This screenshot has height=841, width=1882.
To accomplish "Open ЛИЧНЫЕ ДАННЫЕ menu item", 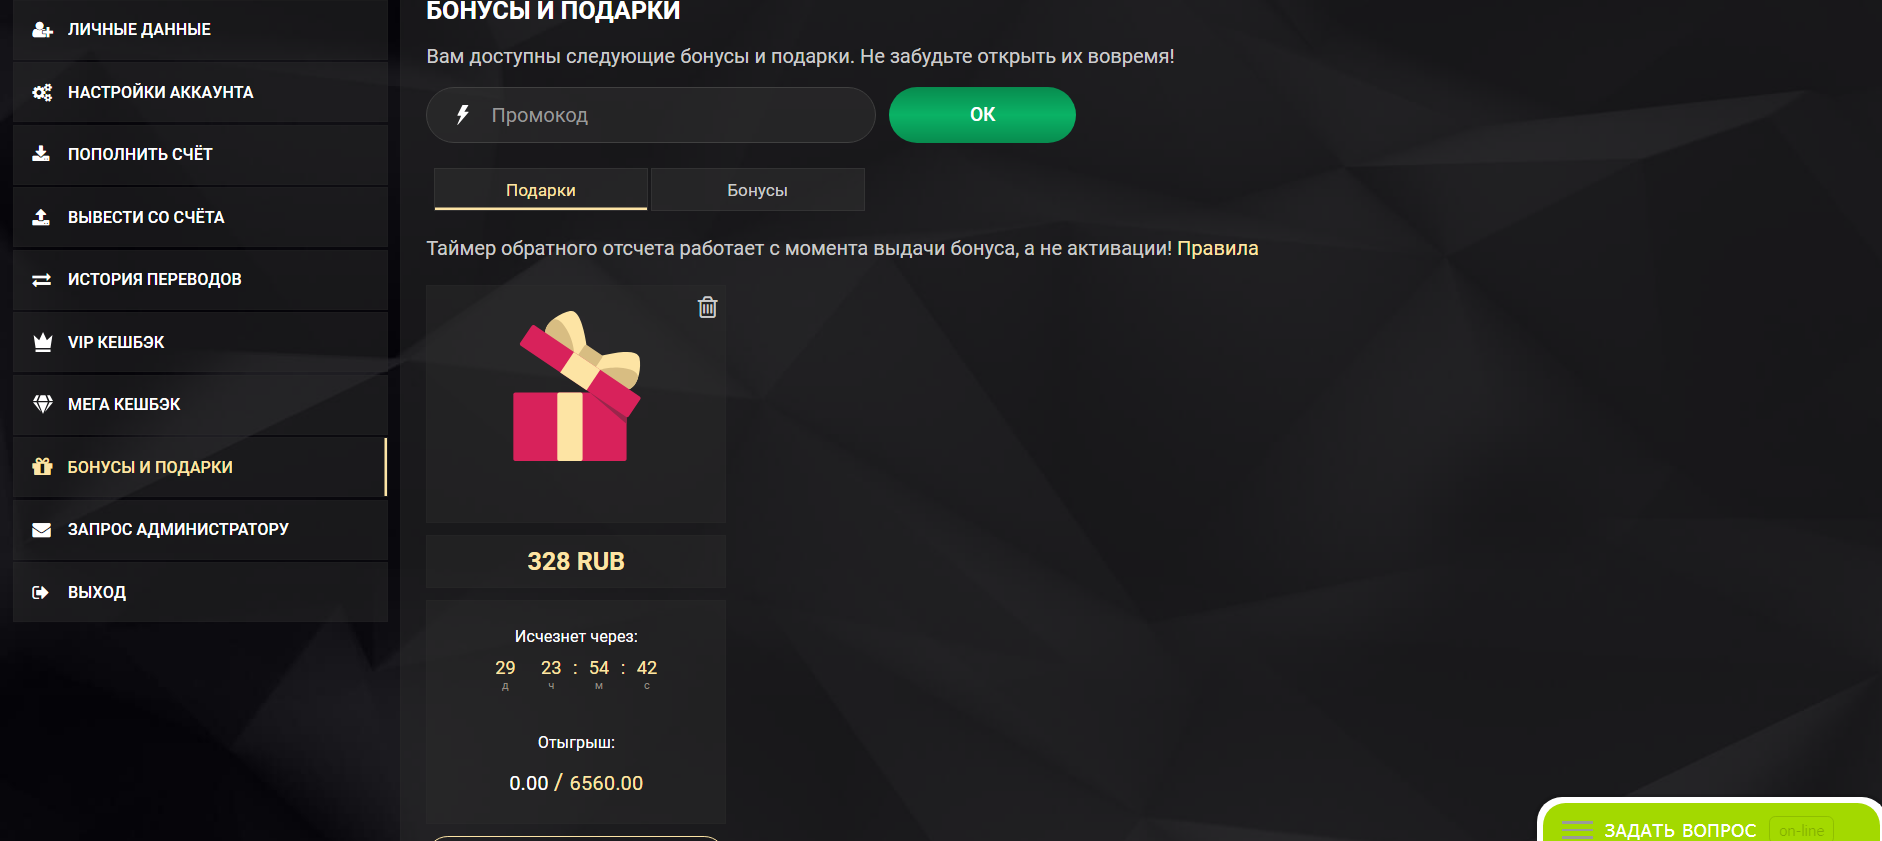I will [x=200, y=30].
